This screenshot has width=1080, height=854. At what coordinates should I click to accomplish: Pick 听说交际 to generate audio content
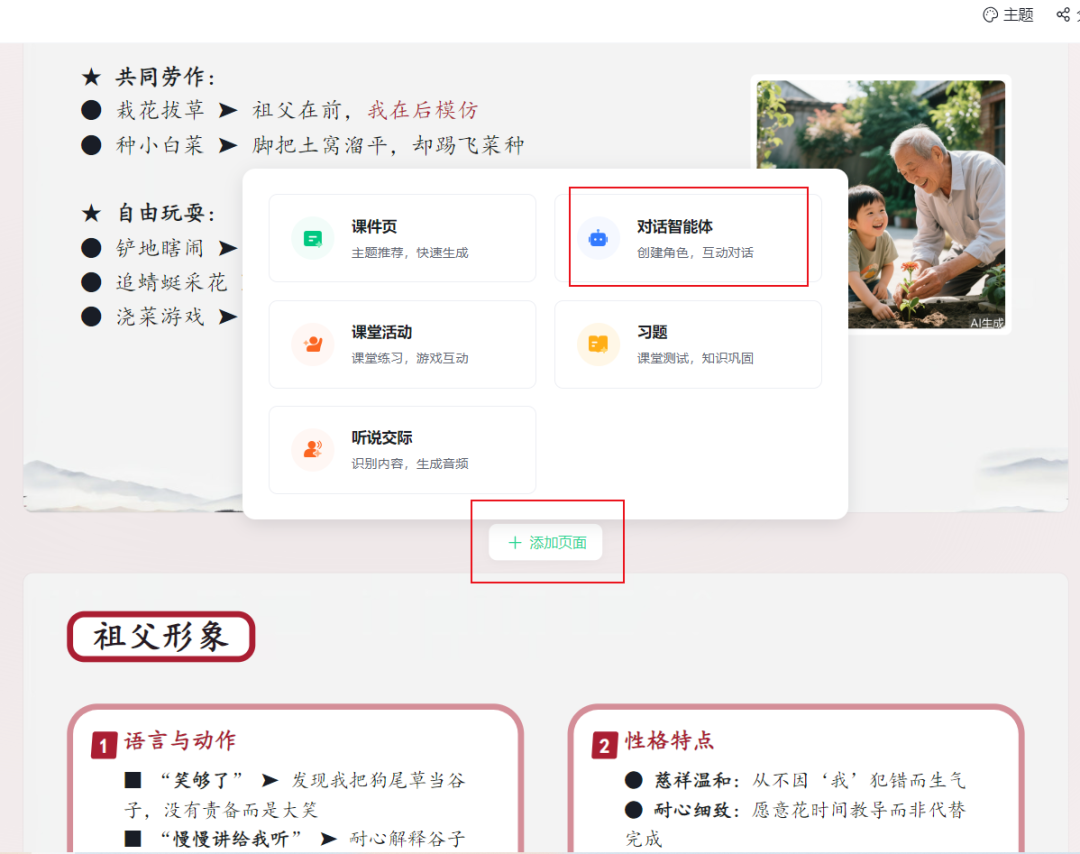pos(402,450)
